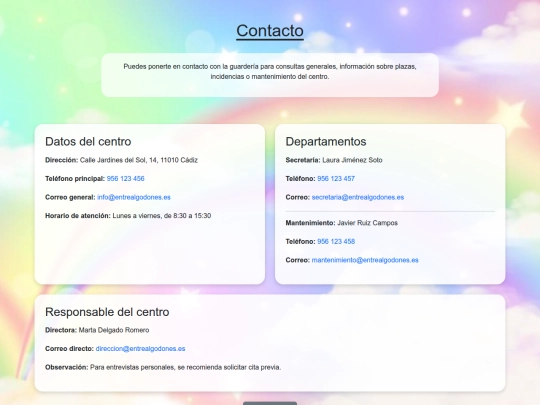Click the Teléfono principal label

[75, 179]
